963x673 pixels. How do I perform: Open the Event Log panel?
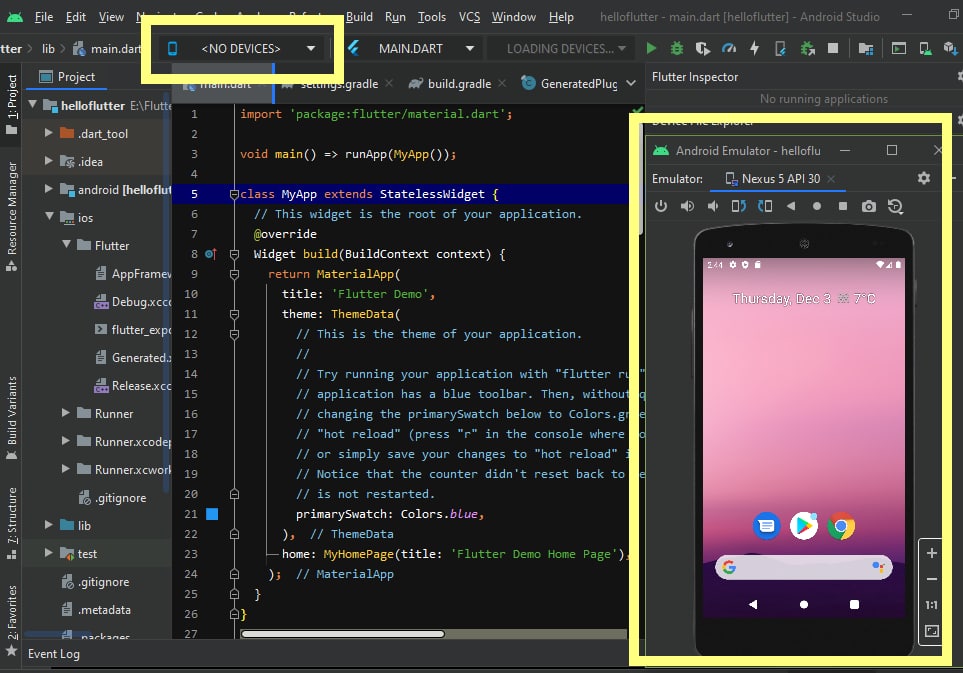point(53,654)
